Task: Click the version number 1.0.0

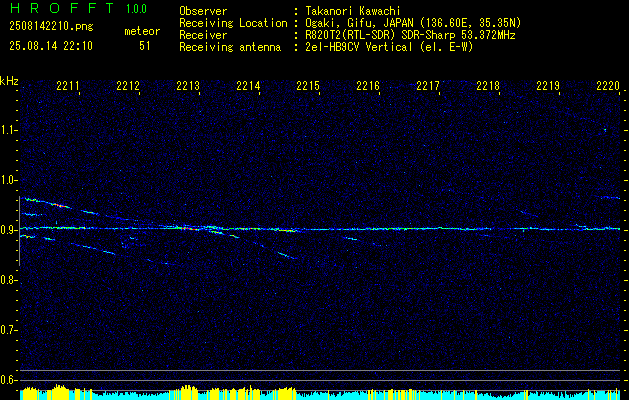Action: pyautogui.click(x=136, y=9)
